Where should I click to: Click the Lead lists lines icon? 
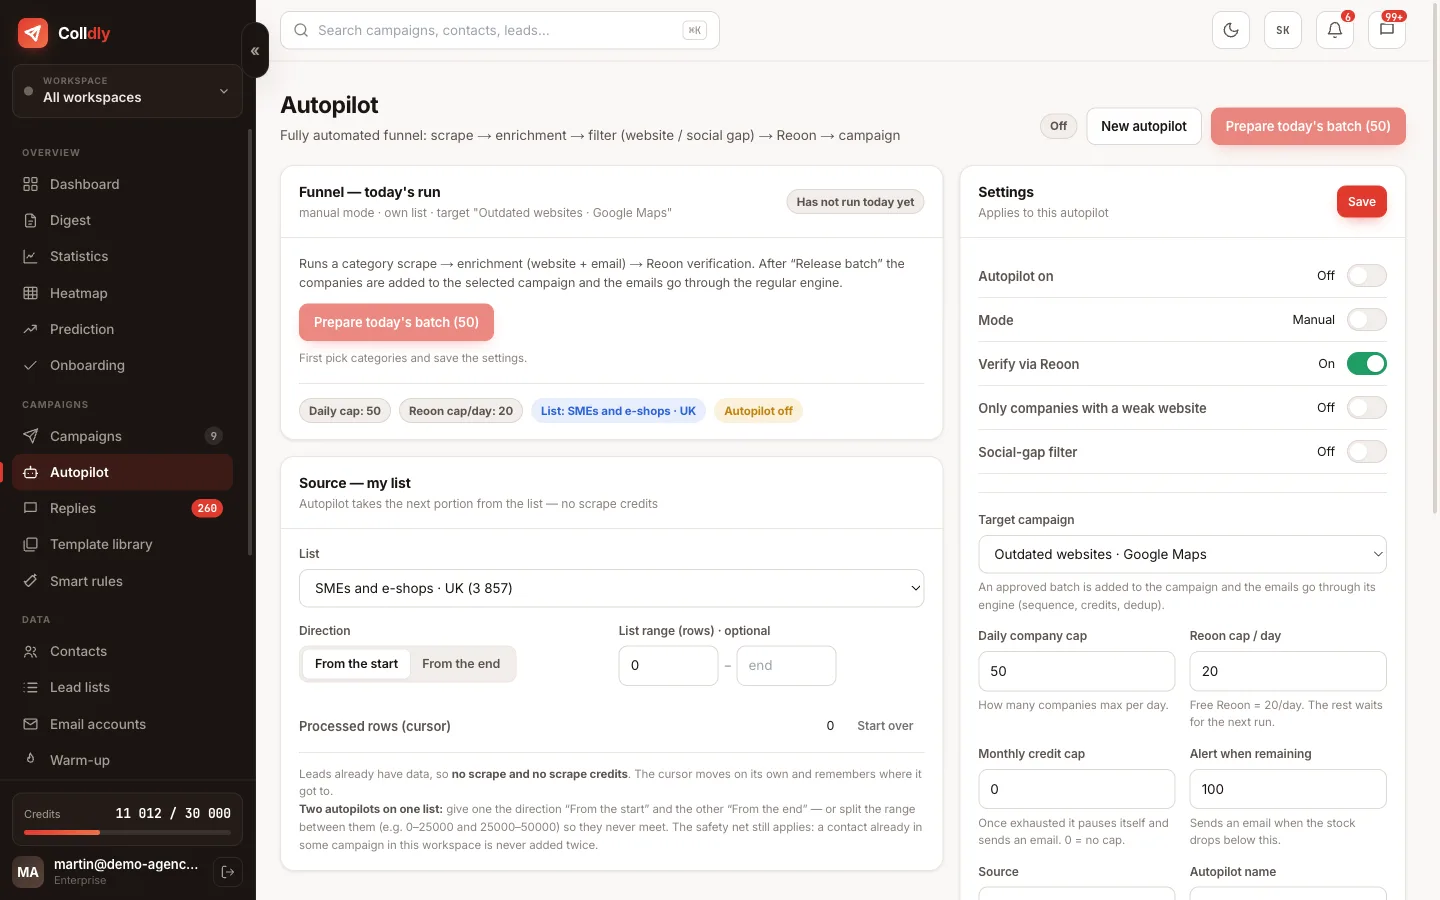30,687
